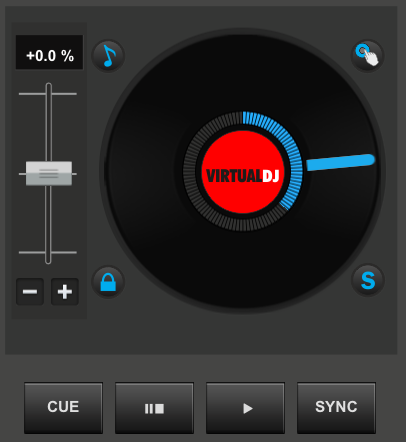
Task: Click the pause/stop button
Action: (x=154, y=407)
